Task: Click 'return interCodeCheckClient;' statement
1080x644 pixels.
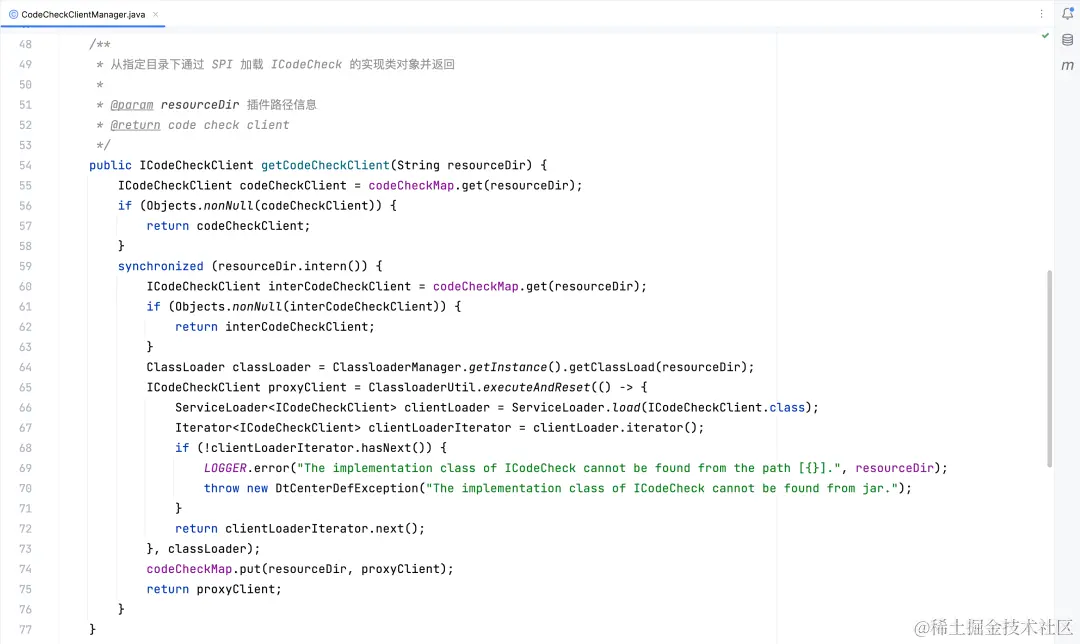Action: 275,326
